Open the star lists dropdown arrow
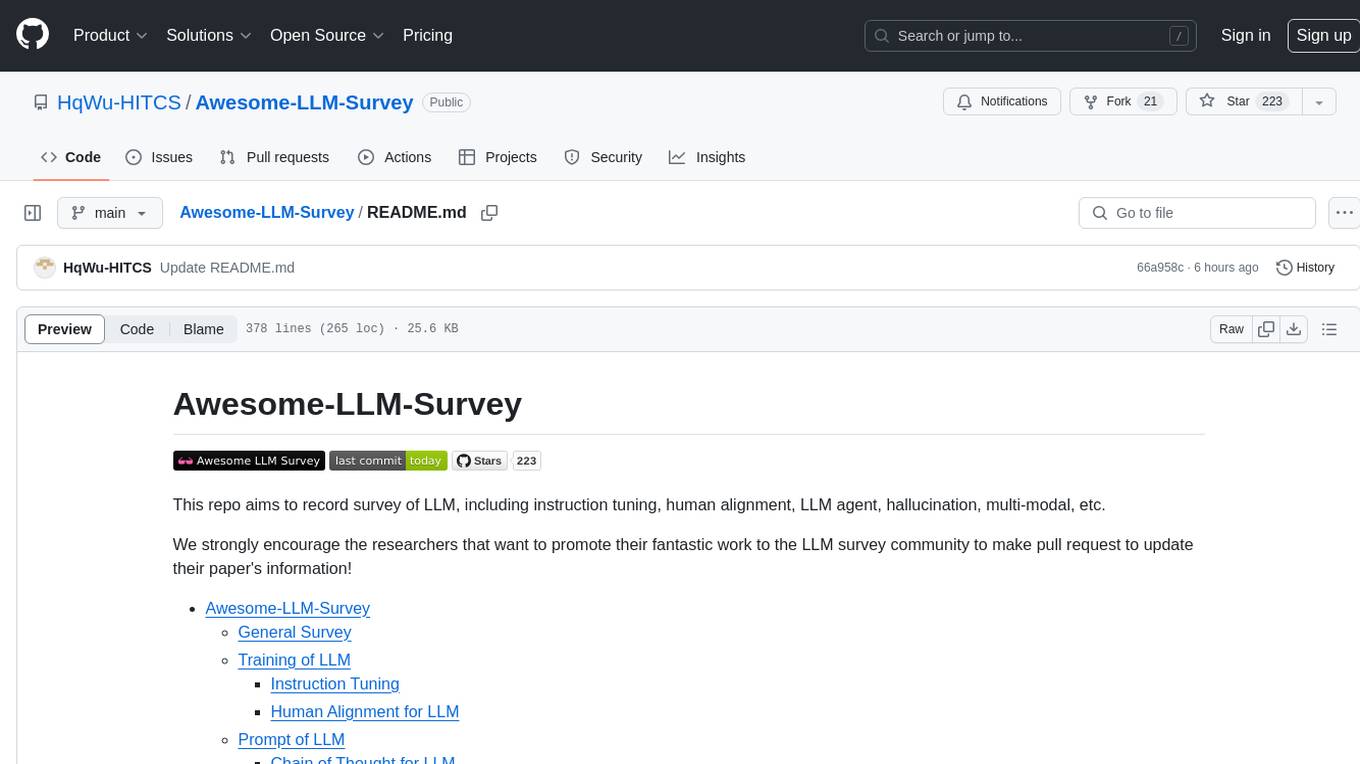The image size is (1360, 764). click(1319, 102)
